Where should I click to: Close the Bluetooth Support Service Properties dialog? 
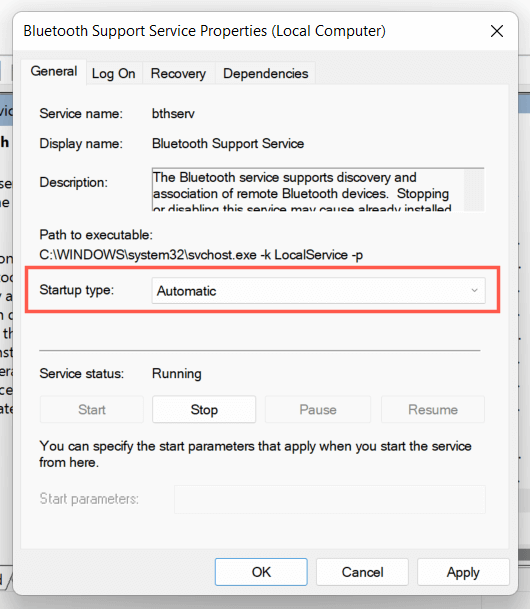(x=497, y=31)
